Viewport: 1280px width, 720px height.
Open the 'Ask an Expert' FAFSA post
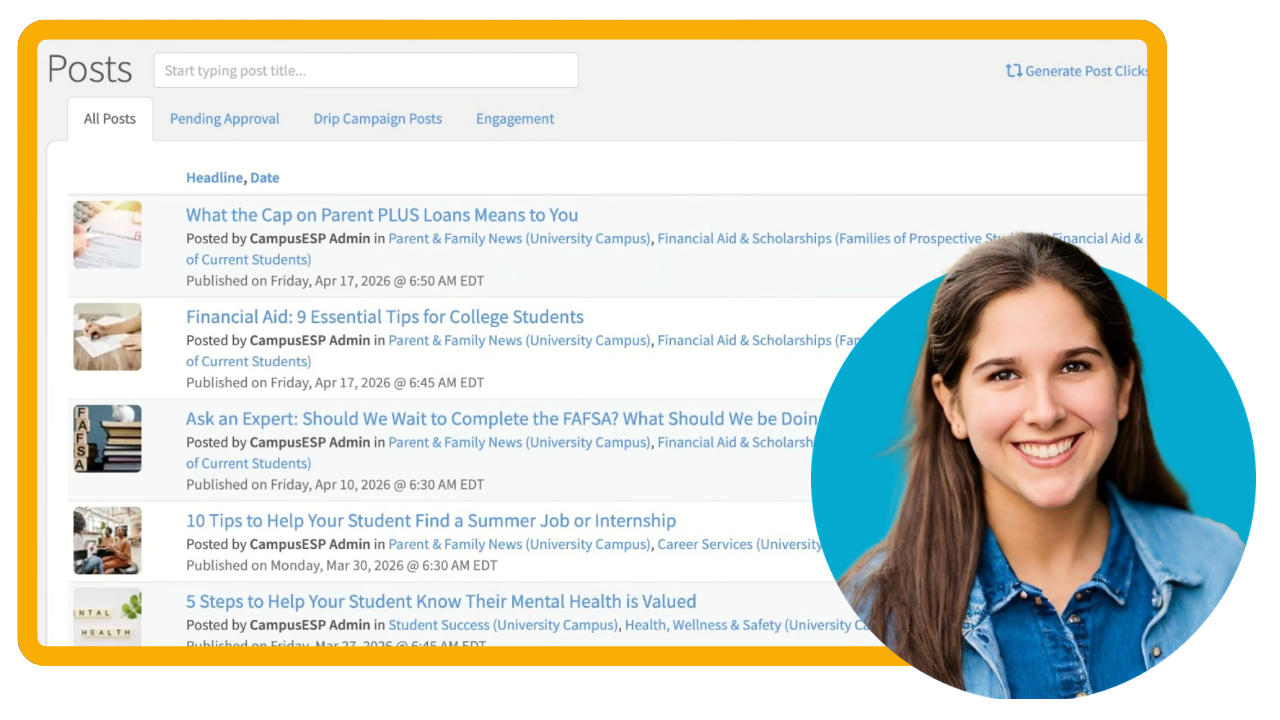(x=503, y=419)
